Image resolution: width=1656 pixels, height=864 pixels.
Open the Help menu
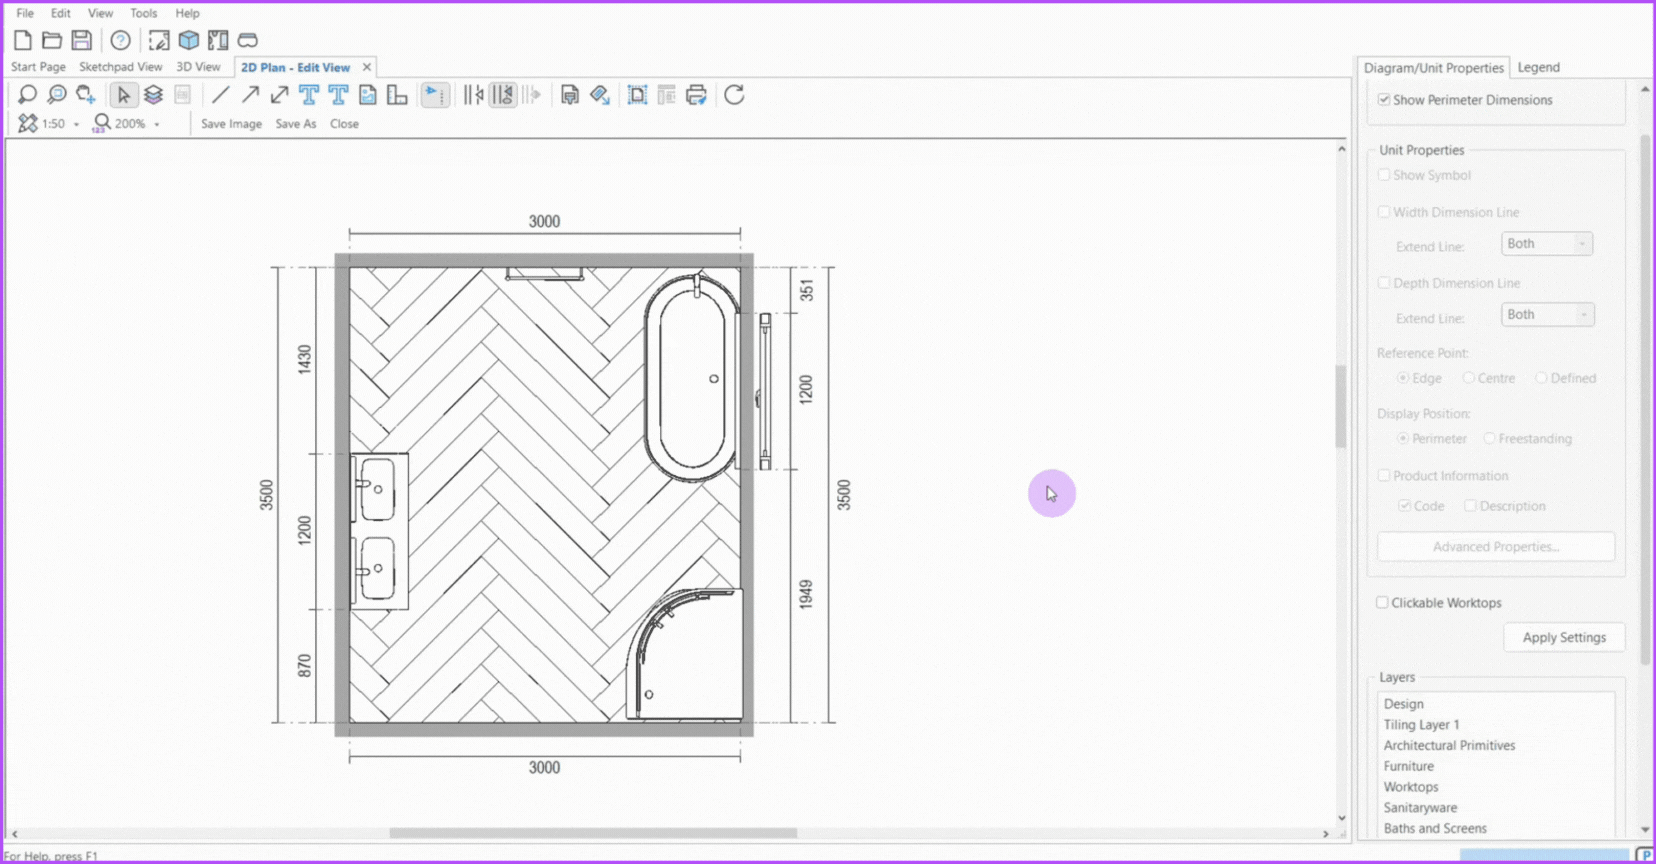[x=187, y=13]
